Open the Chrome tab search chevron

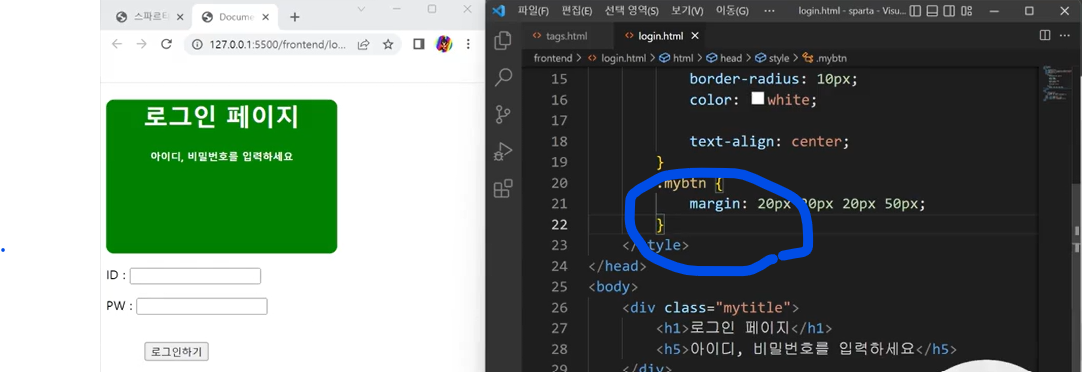(361, 9)
